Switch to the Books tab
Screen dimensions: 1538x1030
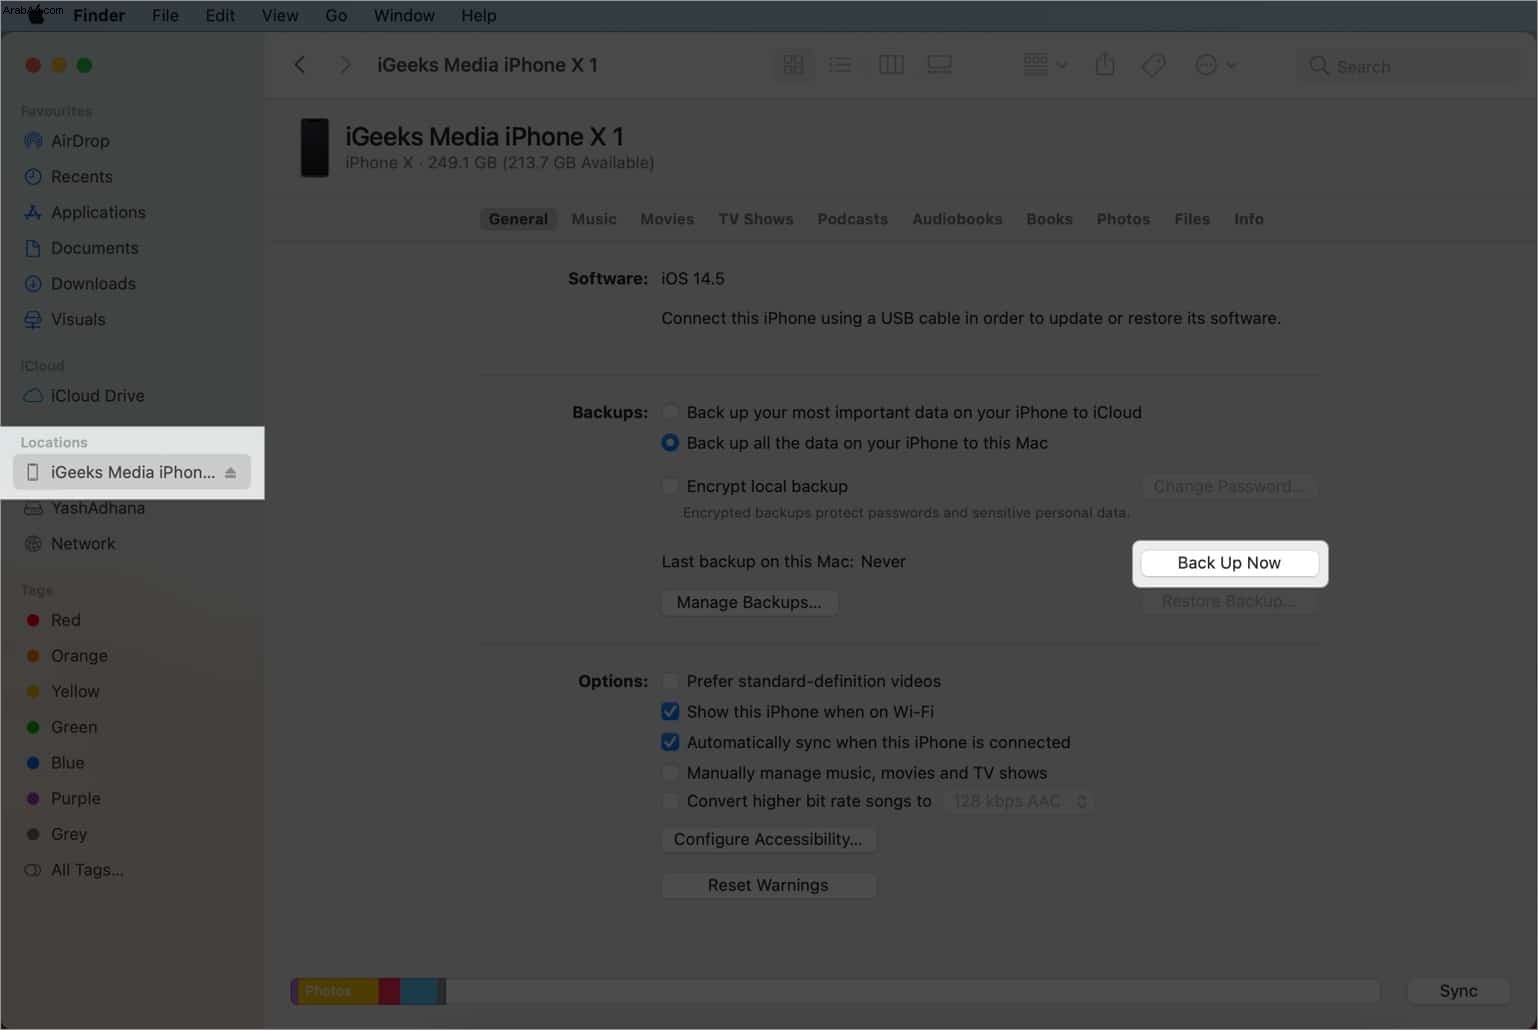(x=1049, y=219)
